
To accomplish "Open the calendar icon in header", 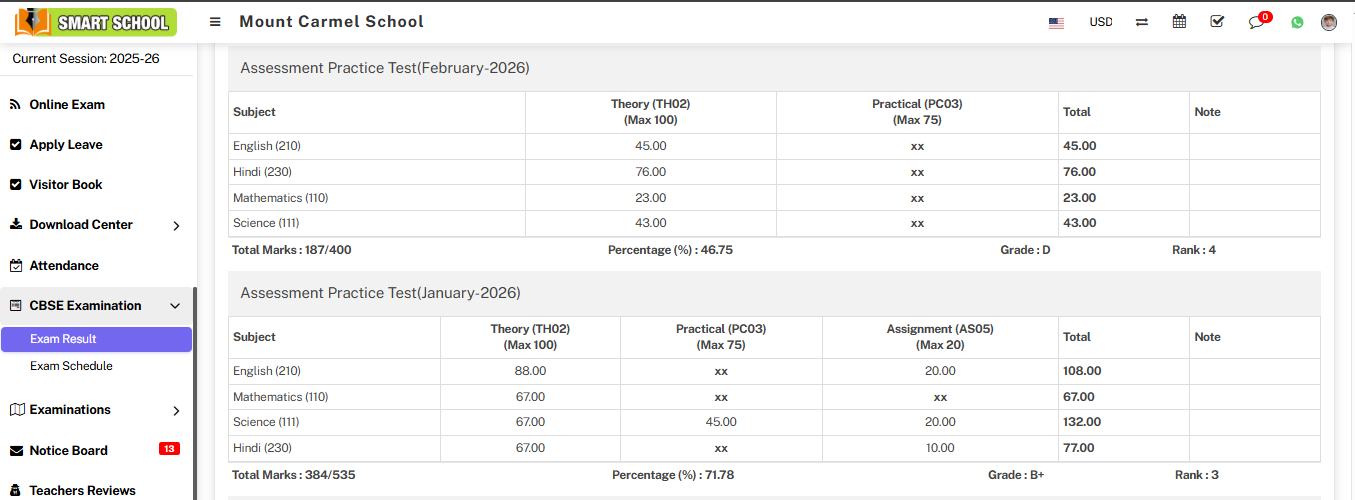I will 1180,22.
